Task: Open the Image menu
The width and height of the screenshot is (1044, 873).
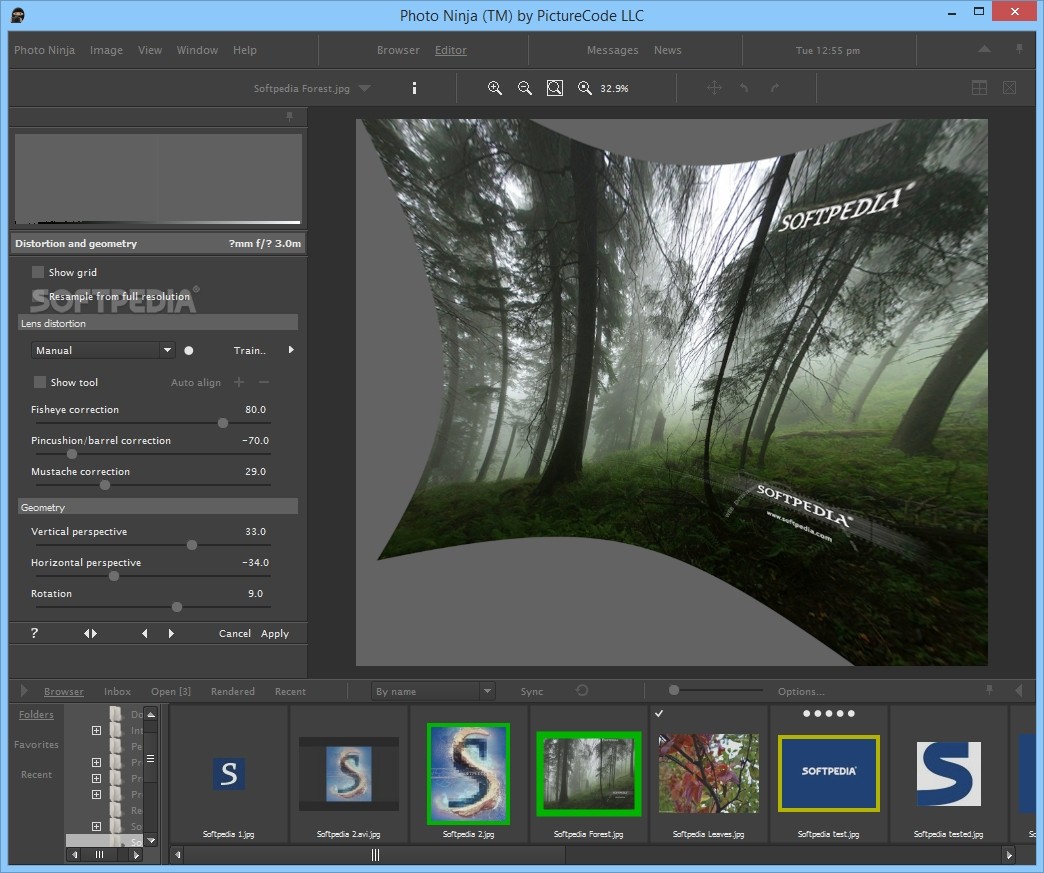Action: (x=107, y=50)
